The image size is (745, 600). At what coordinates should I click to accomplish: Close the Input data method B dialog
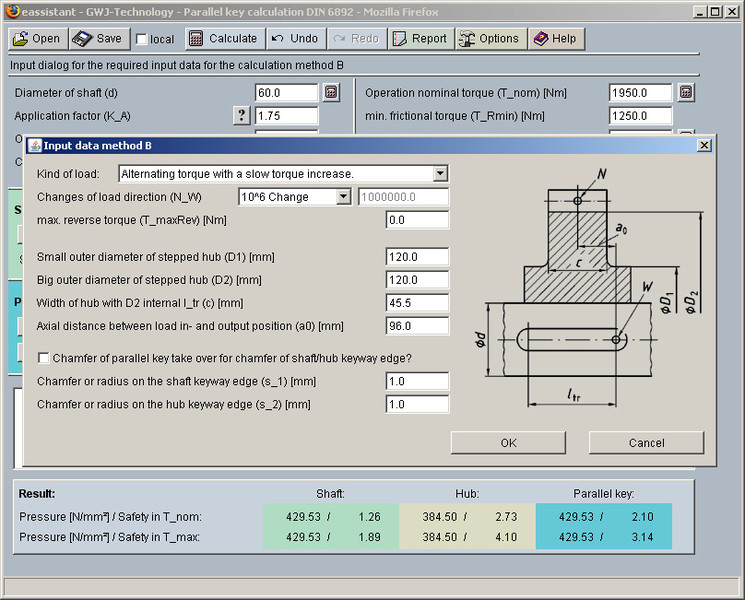(x=703, y=146)
